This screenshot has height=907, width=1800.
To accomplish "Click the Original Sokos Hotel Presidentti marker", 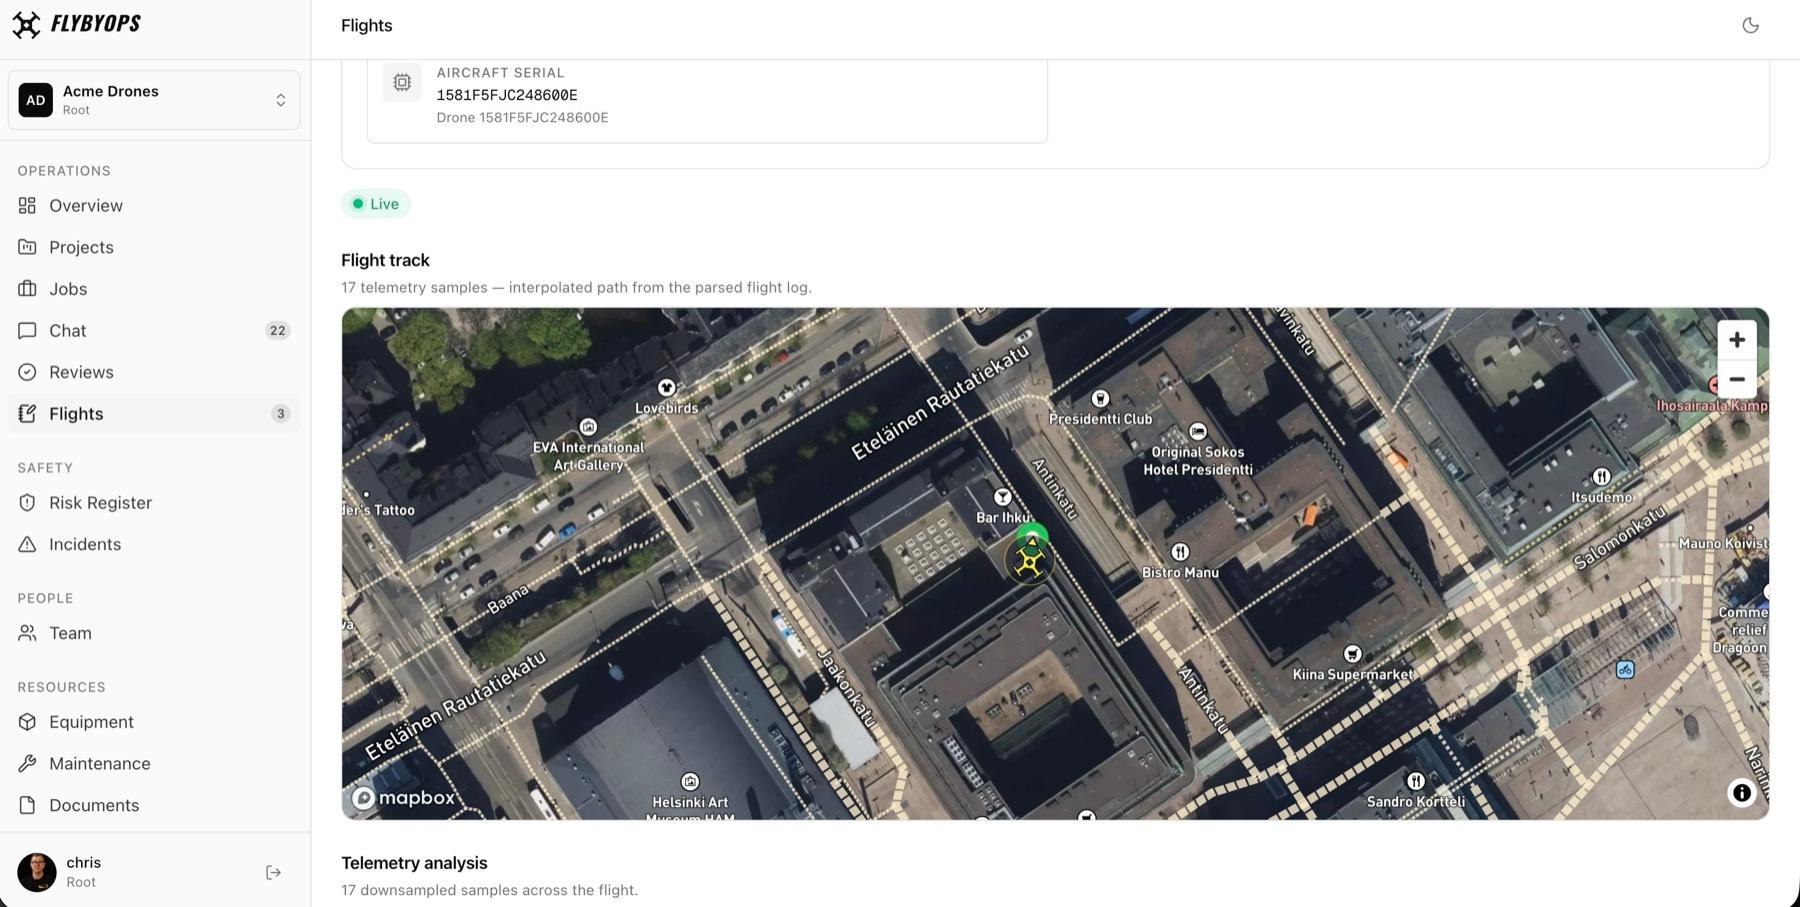I will 1198,431.
